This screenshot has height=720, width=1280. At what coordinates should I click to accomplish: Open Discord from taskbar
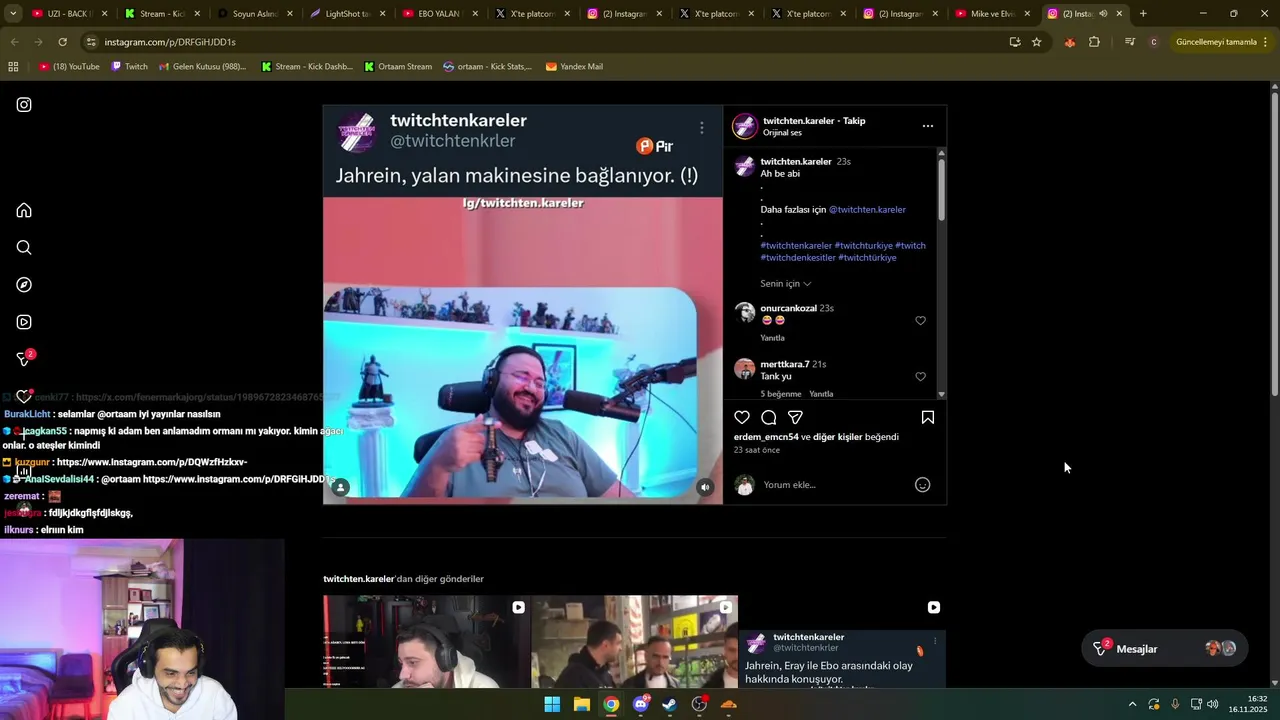click(x=641, y=704)
